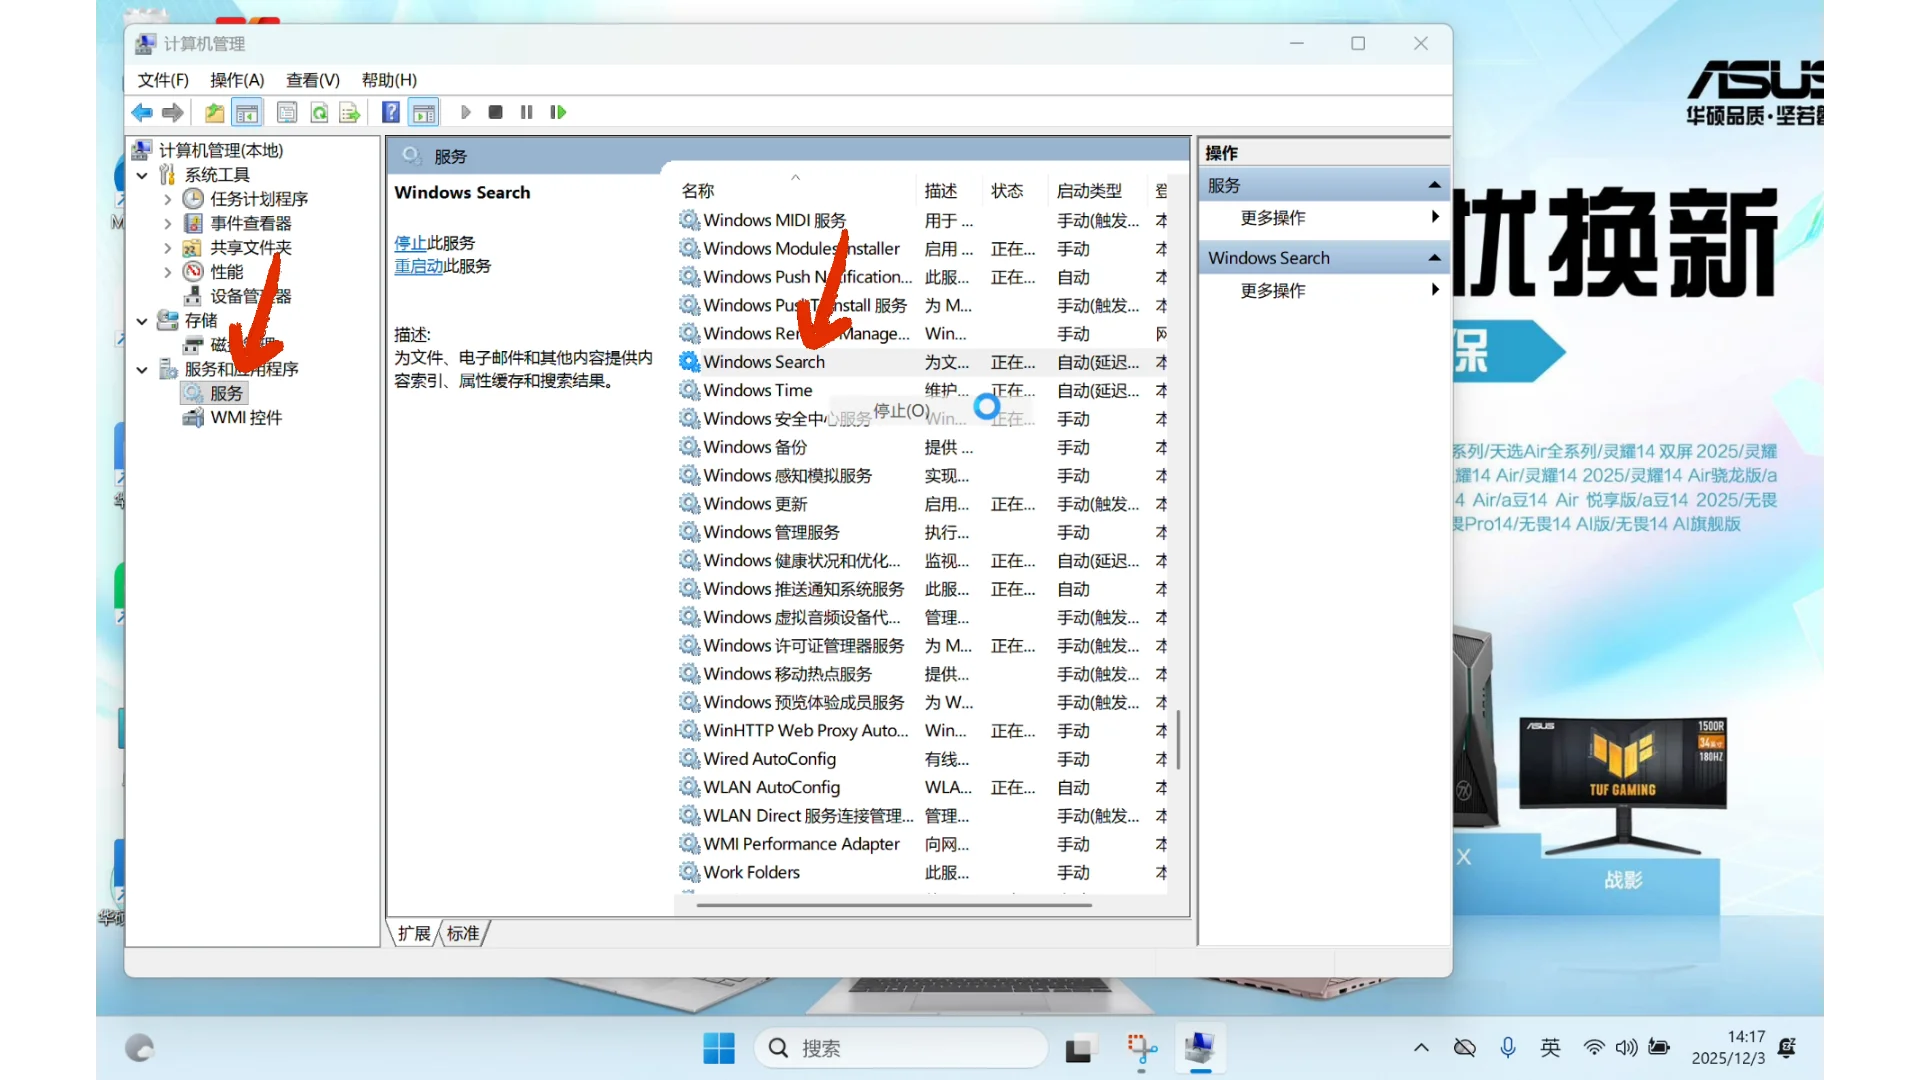The image size is (1920, 1080).
Task: Click the Stop Service square icon
Action: coord(495,112)
